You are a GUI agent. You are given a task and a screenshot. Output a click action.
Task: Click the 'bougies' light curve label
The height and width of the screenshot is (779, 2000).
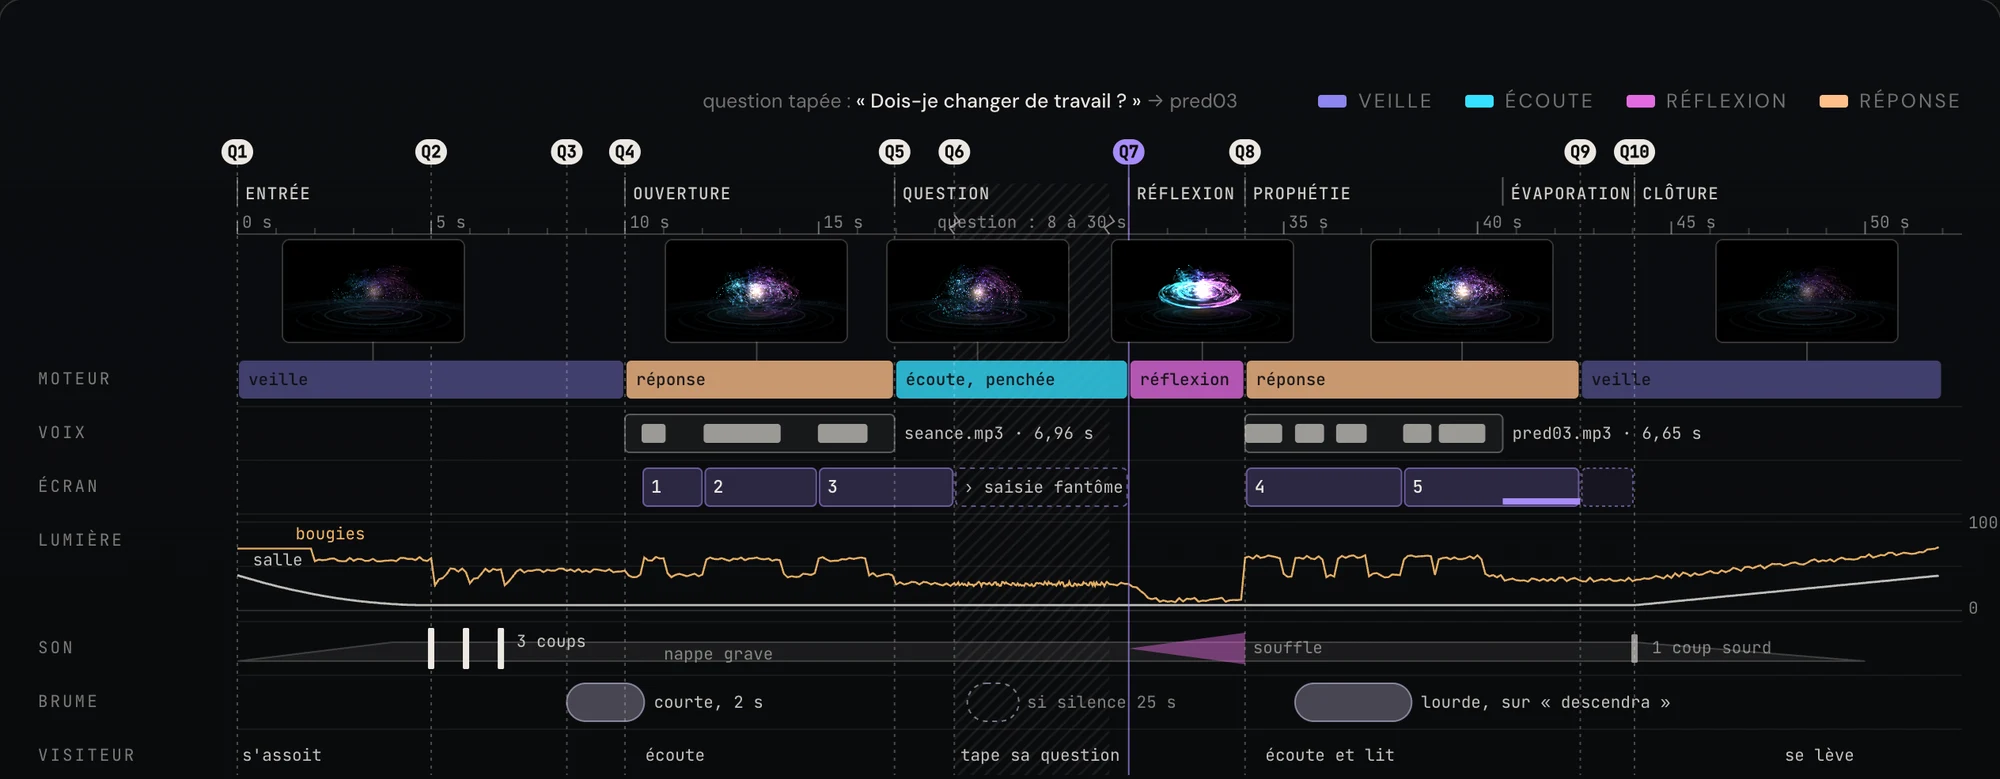click(x=330, y=534)
